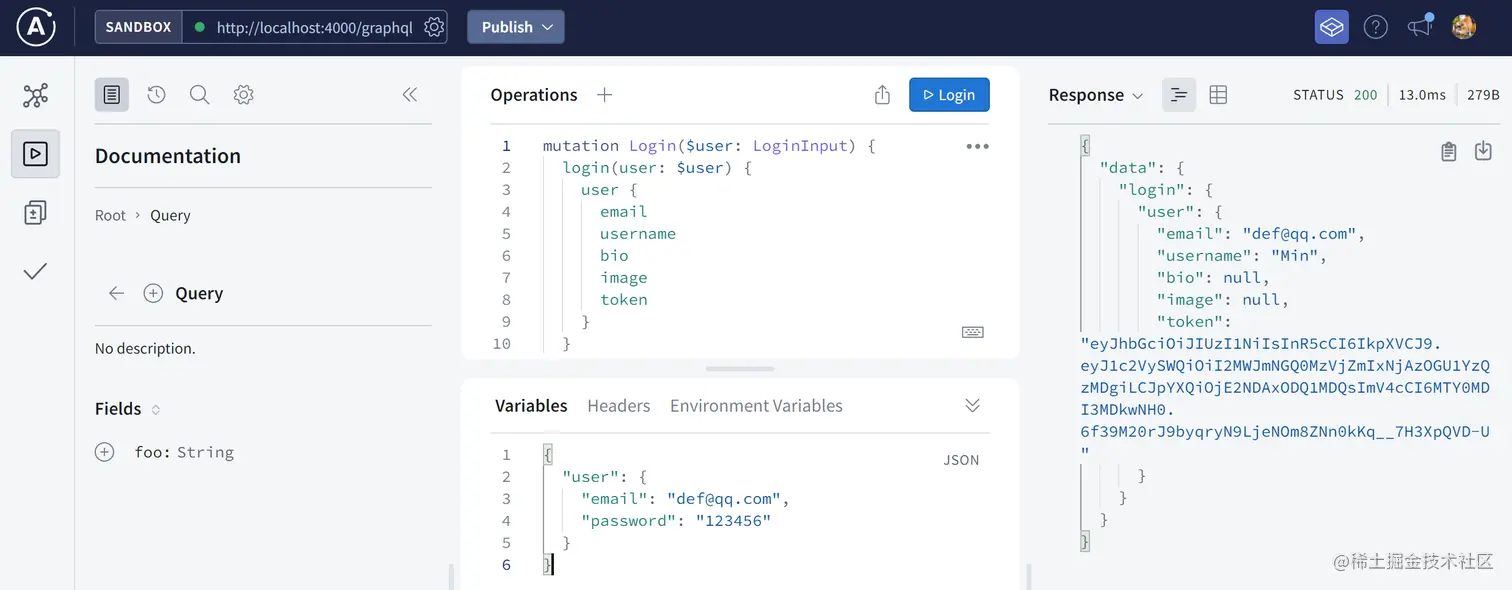Click the Apollo logo icon
The width and height of the screenshot is (1512, 590).
click(x=36, y=27)
